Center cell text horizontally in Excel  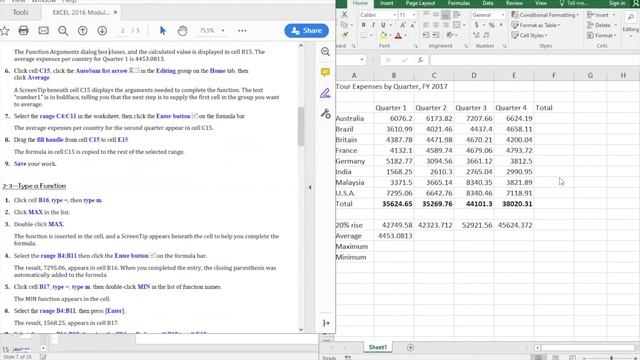[436, 25]
